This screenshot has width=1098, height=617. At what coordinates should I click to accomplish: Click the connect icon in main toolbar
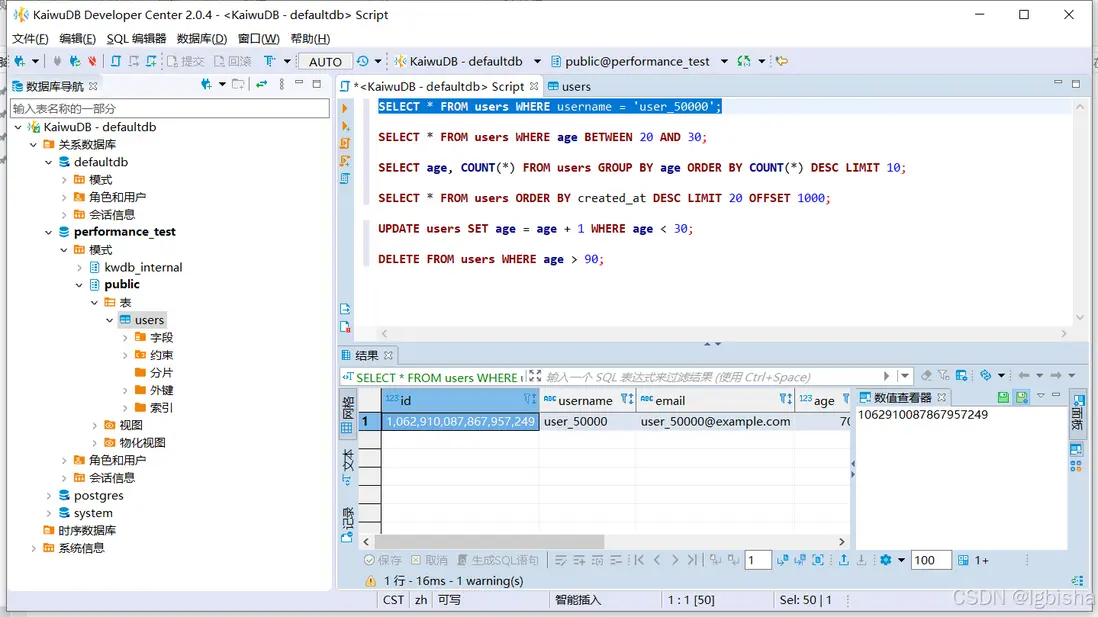[x=58, y=61]
